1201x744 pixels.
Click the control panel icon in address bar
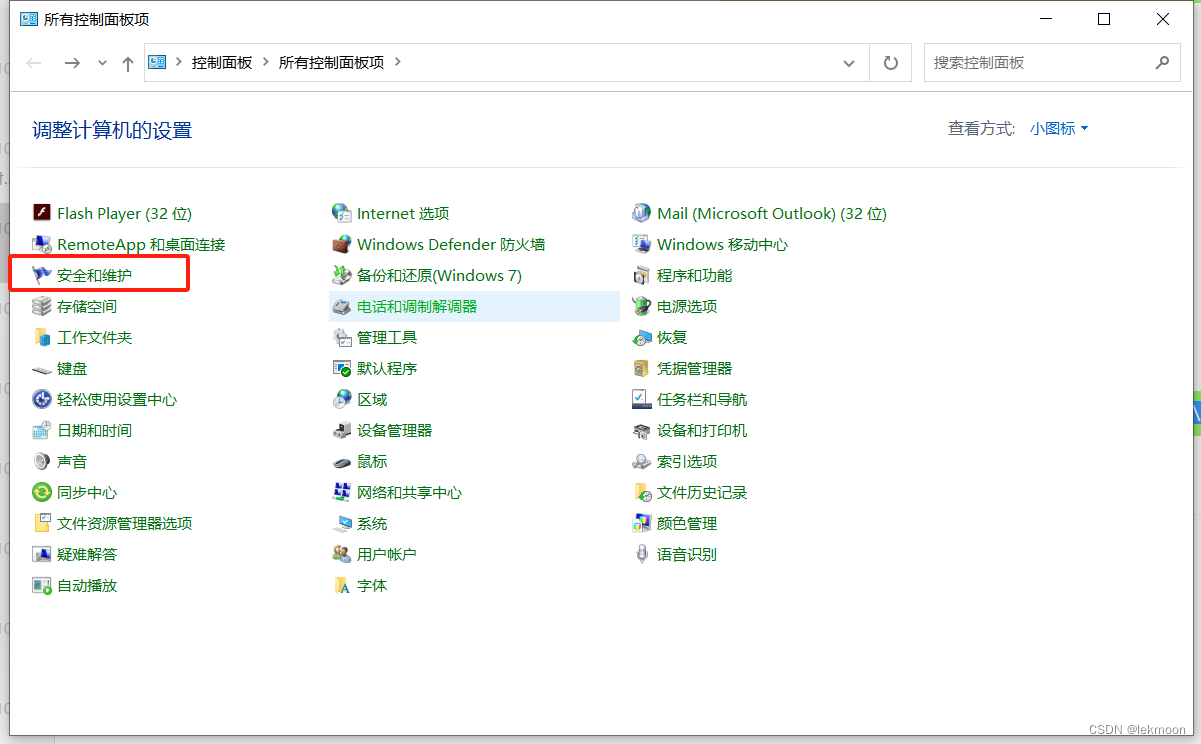[157, 62]
